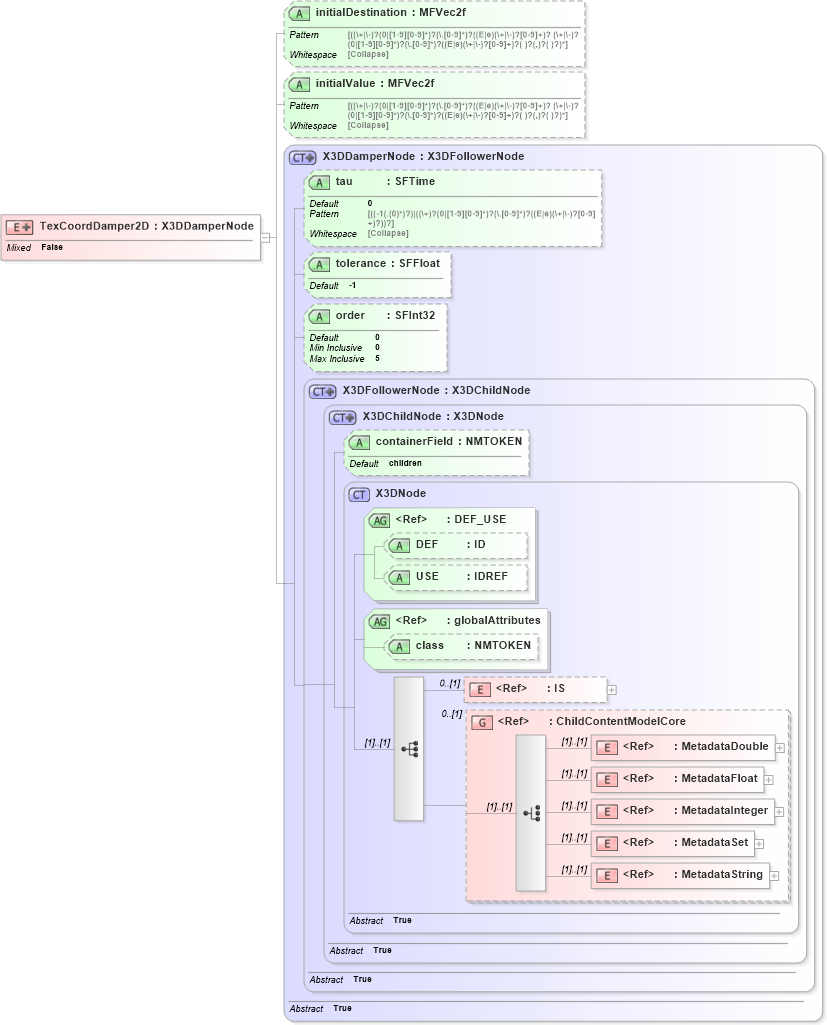Click the E icon of MetadataDouble
The width and height of the screenshot is (827, 1025).
[x=607, y=748]
